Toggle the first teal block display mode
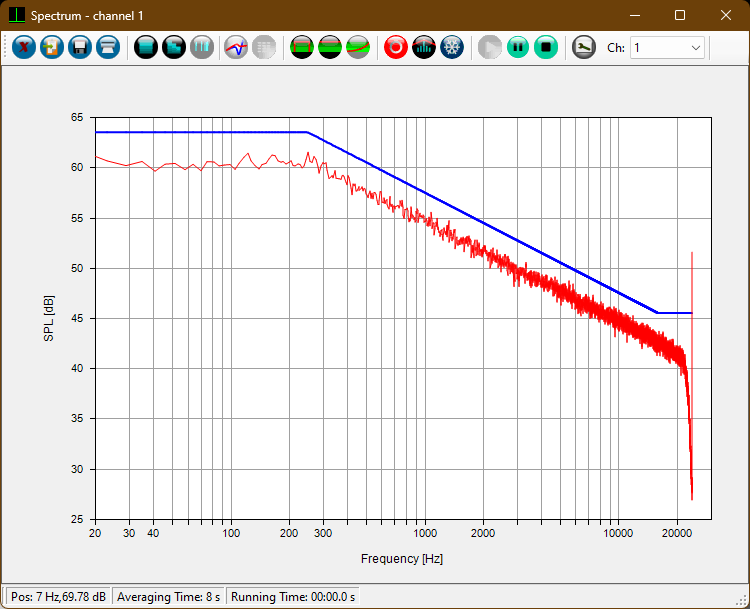This screenshot has width=750, height=609. coord(146,47)
